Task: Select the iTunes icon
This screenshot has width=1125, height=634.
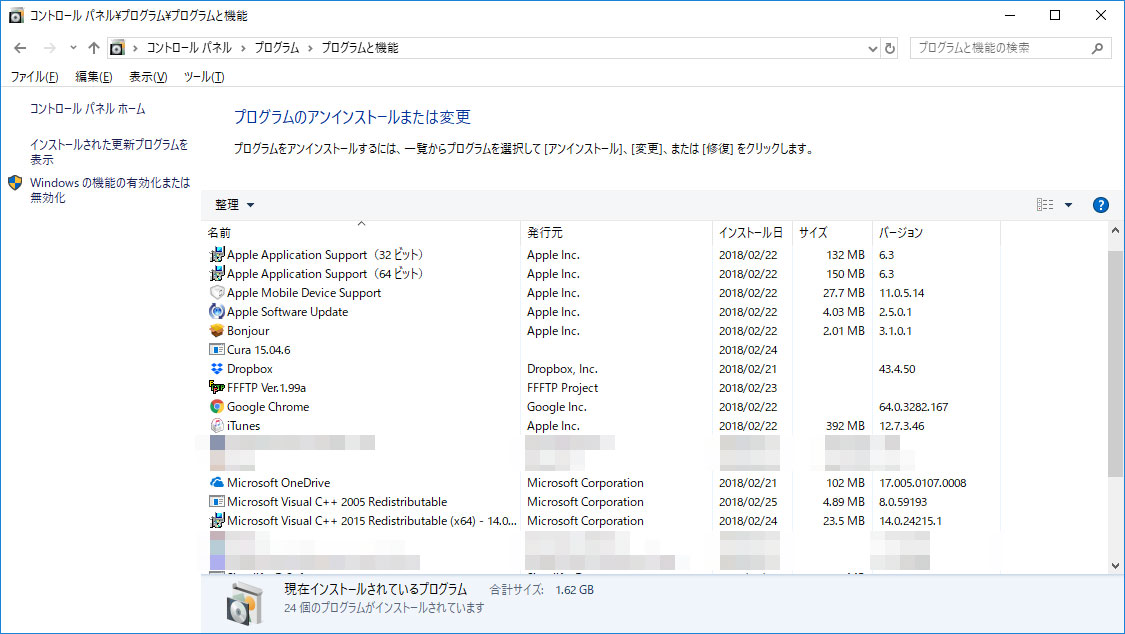Action: [217, 426]
